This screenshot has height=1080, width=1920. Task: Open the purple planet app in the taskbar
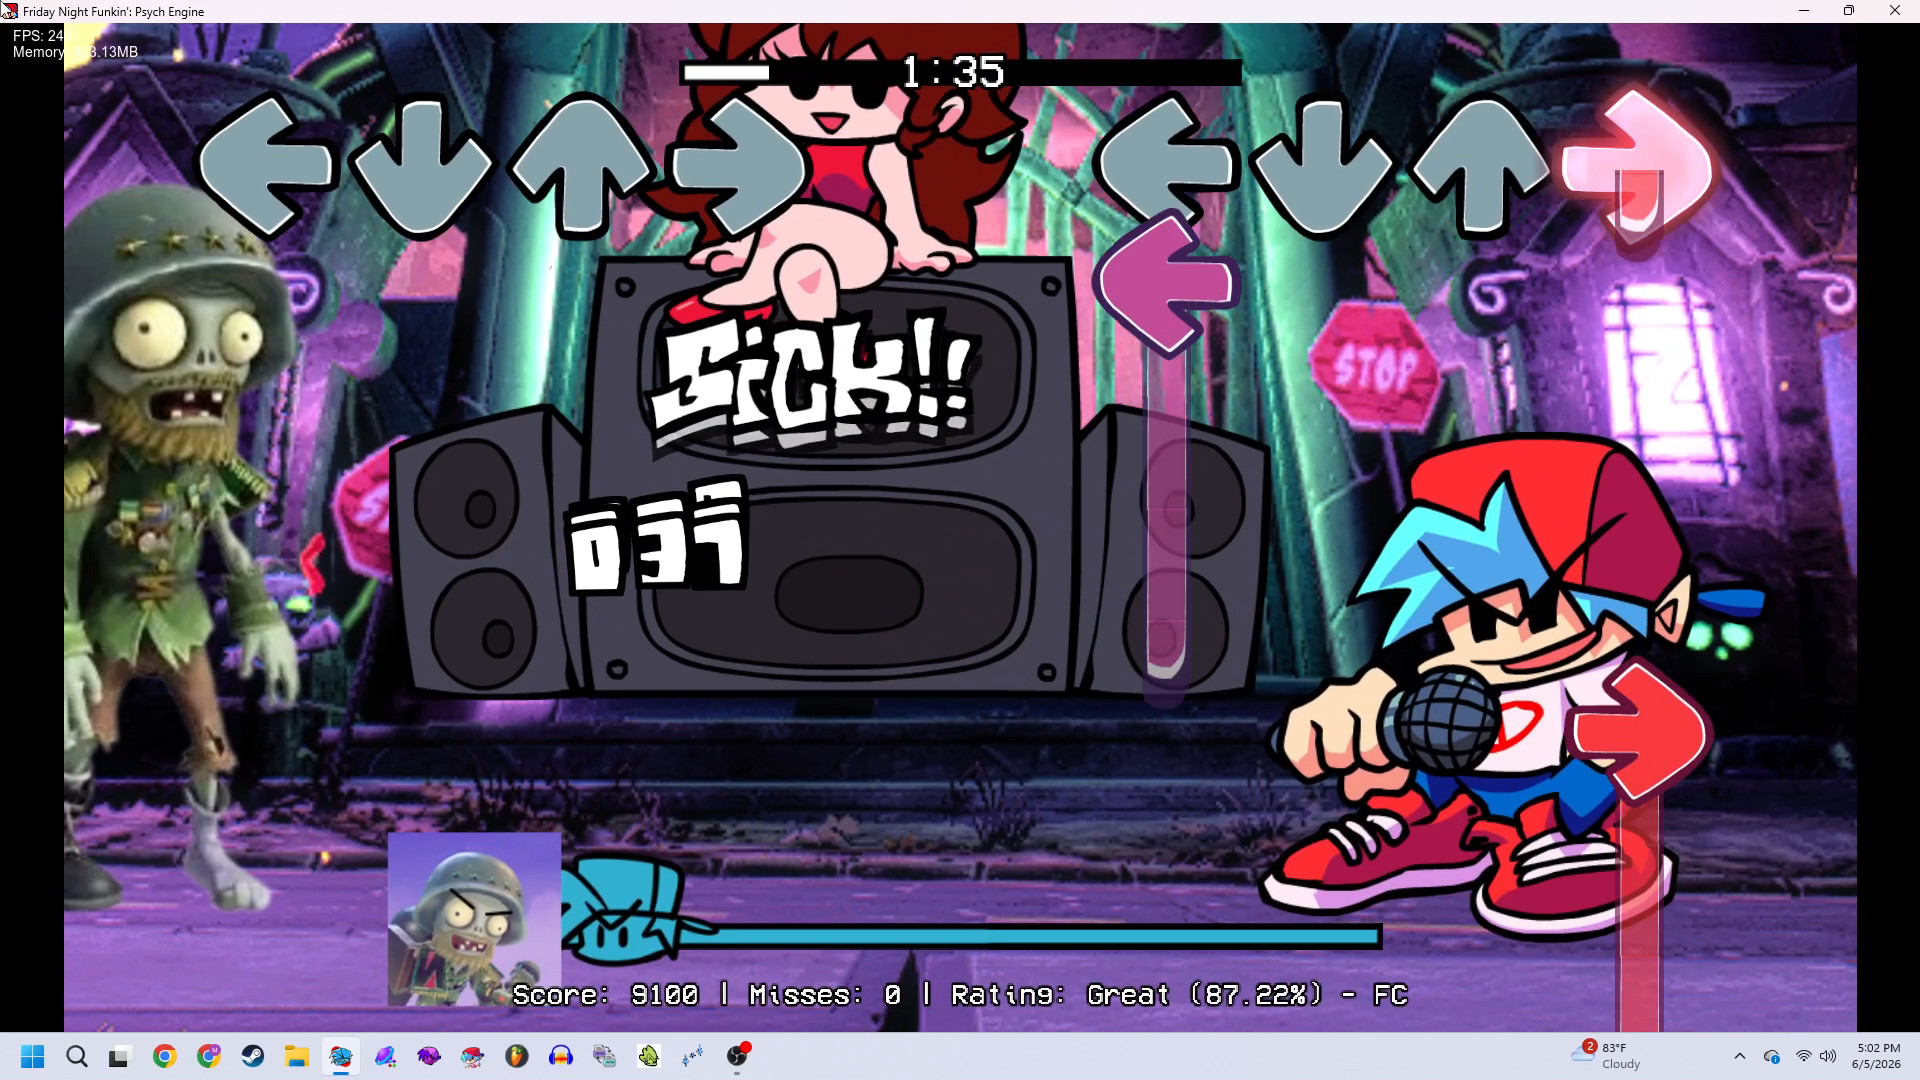[x=385, y=1056]
